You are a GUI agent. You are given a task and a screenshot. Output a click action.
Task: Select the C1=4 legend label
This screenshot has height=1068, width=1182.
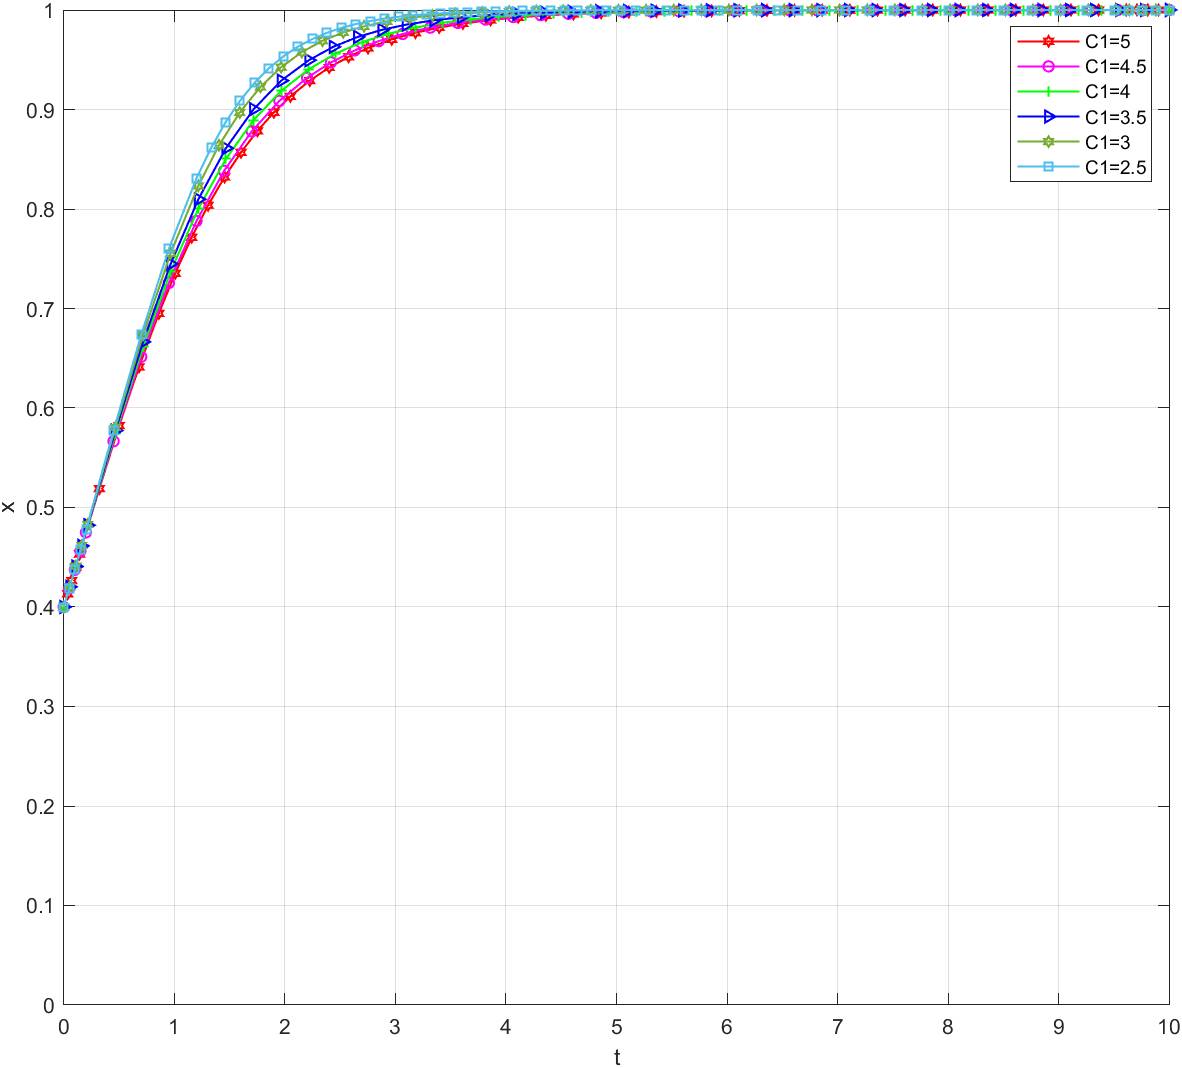[x=1108, y=92]
